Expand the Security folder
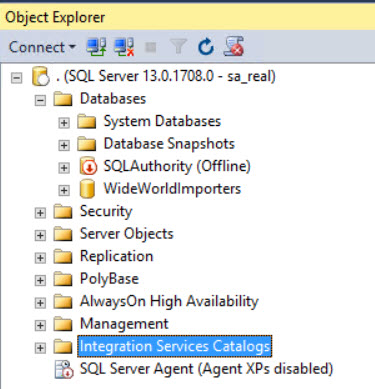This screenshot has width=375, height=389. point(40,213)
